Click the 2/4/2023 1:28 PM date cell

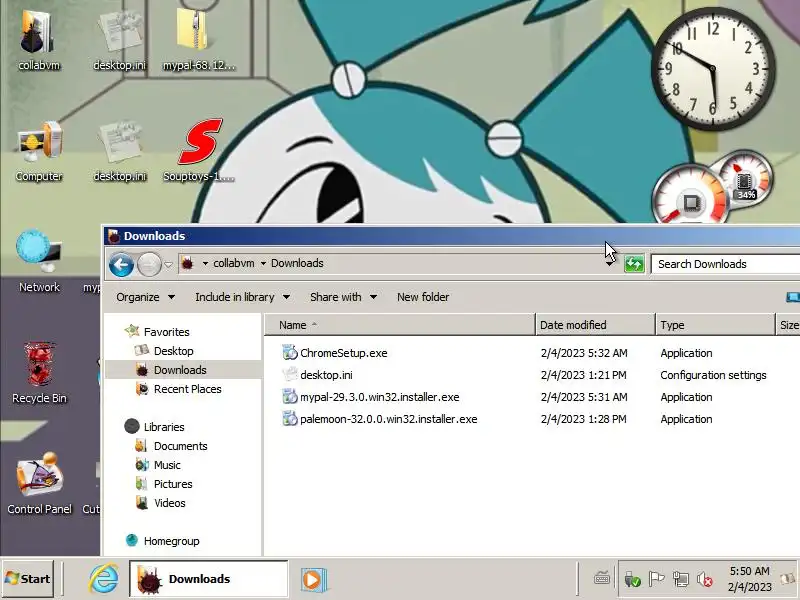(x=583, y=419)
